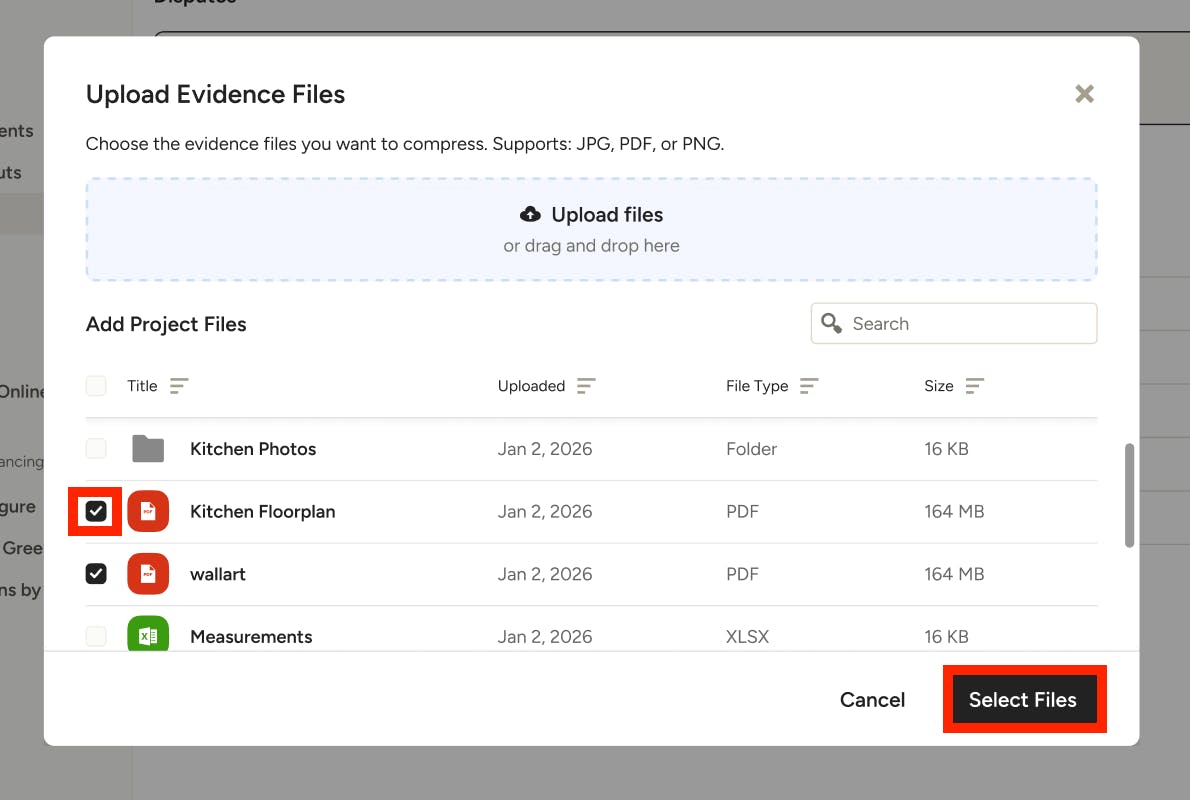Sort by Uploaded column icon
This screenshot has height=800, width=1190.
tap(586, 386)
